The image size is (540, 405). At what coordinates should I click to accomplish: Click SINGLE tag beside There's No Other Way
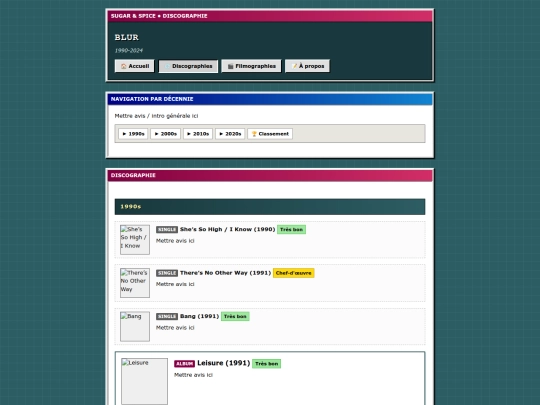(x=167, y=273)
